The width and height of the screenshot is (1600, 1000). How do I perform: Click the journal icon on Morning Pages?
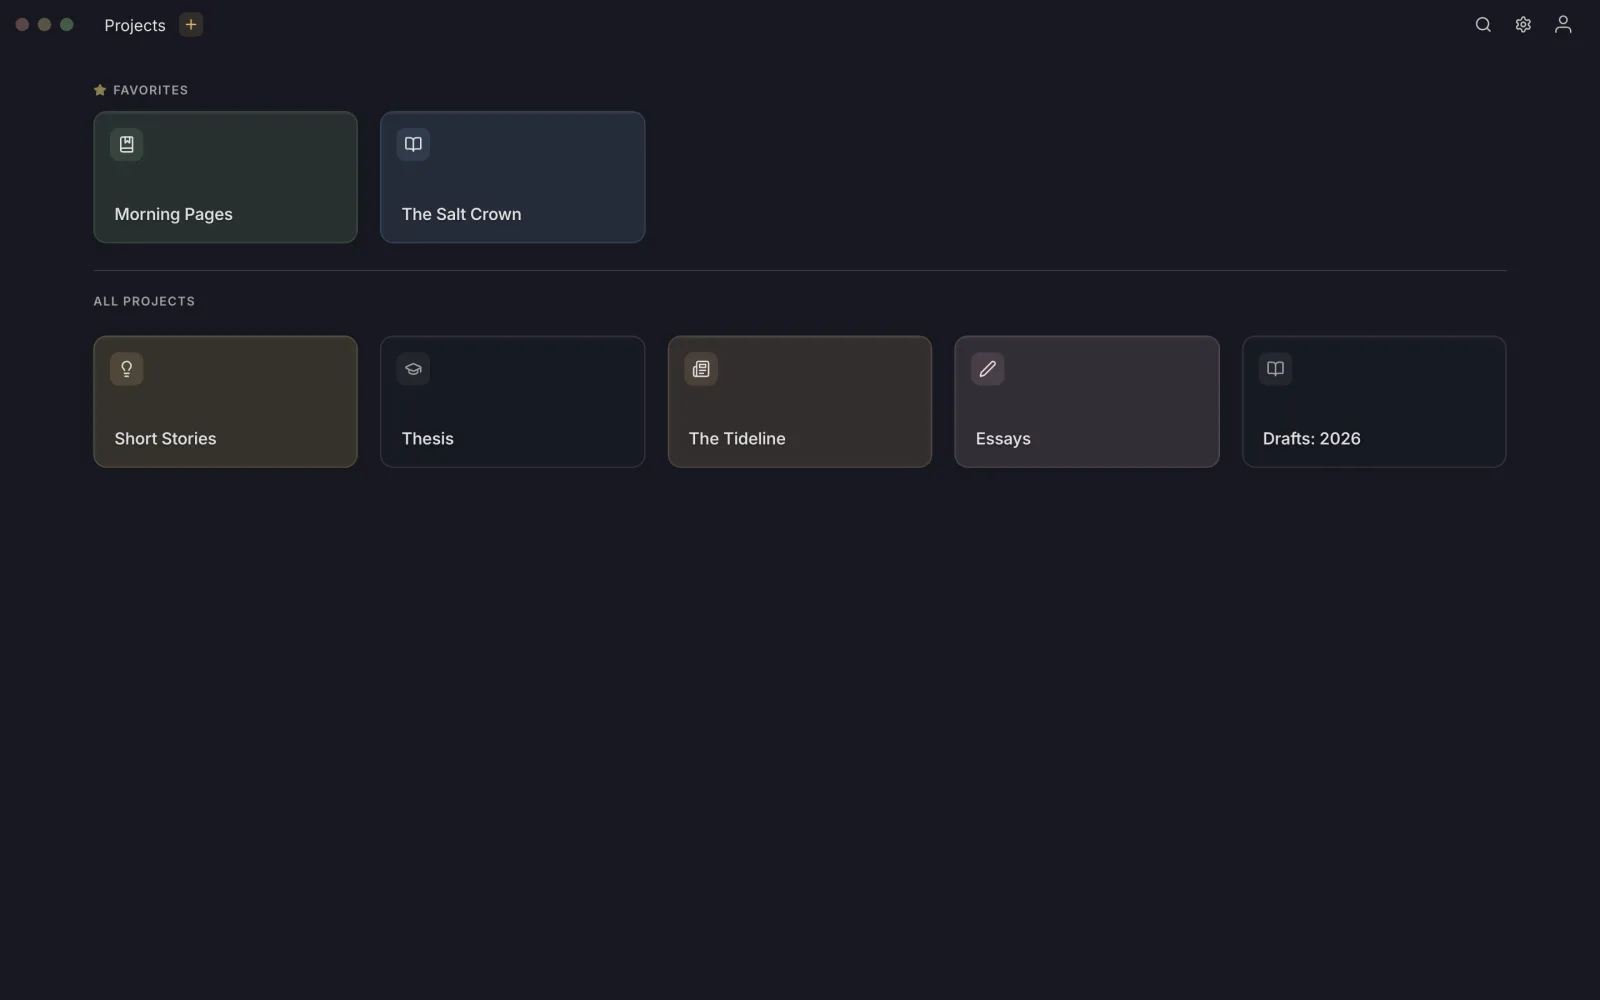(x=126, y=144)
